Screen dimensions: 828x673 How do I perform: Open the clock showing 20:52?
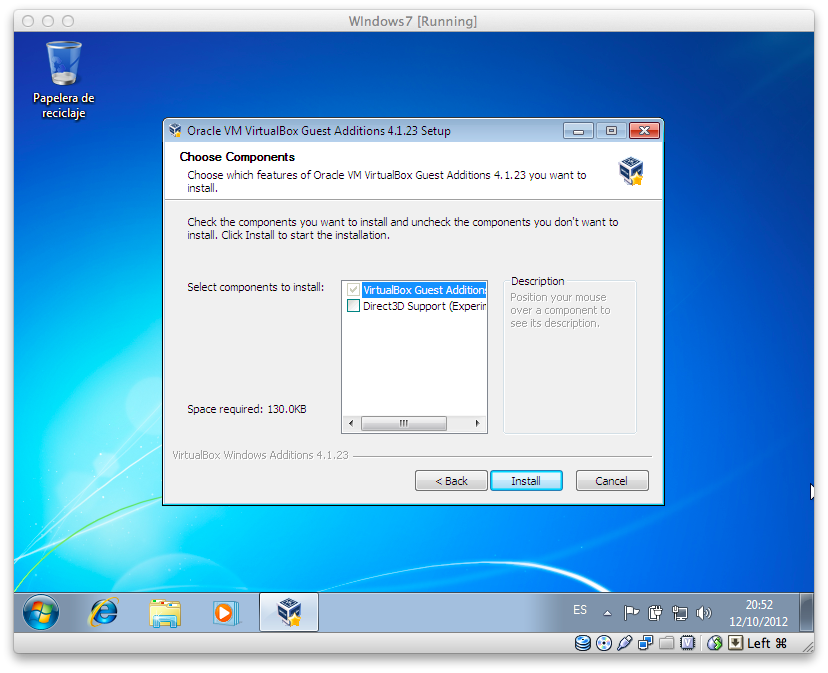click(x=759, y=613)
